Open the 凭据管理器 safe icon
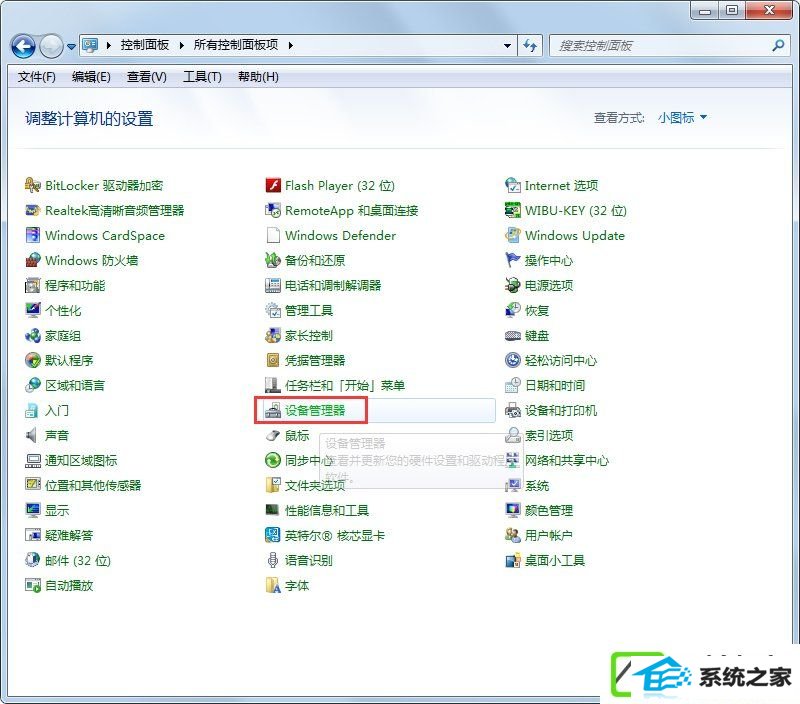Screen dimensions: 800x704 (x=273, y=360)
